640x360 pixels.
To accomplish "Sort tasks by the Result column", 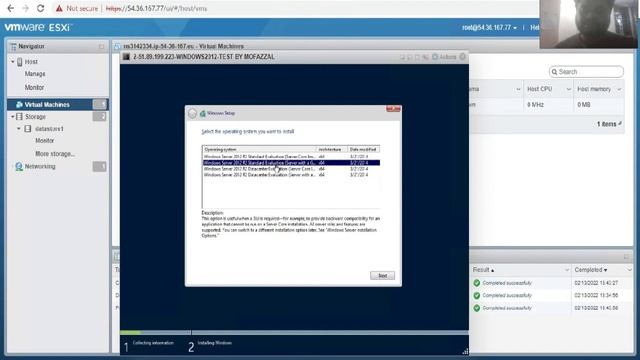I will pyautogui.click(x=483, y=270).
